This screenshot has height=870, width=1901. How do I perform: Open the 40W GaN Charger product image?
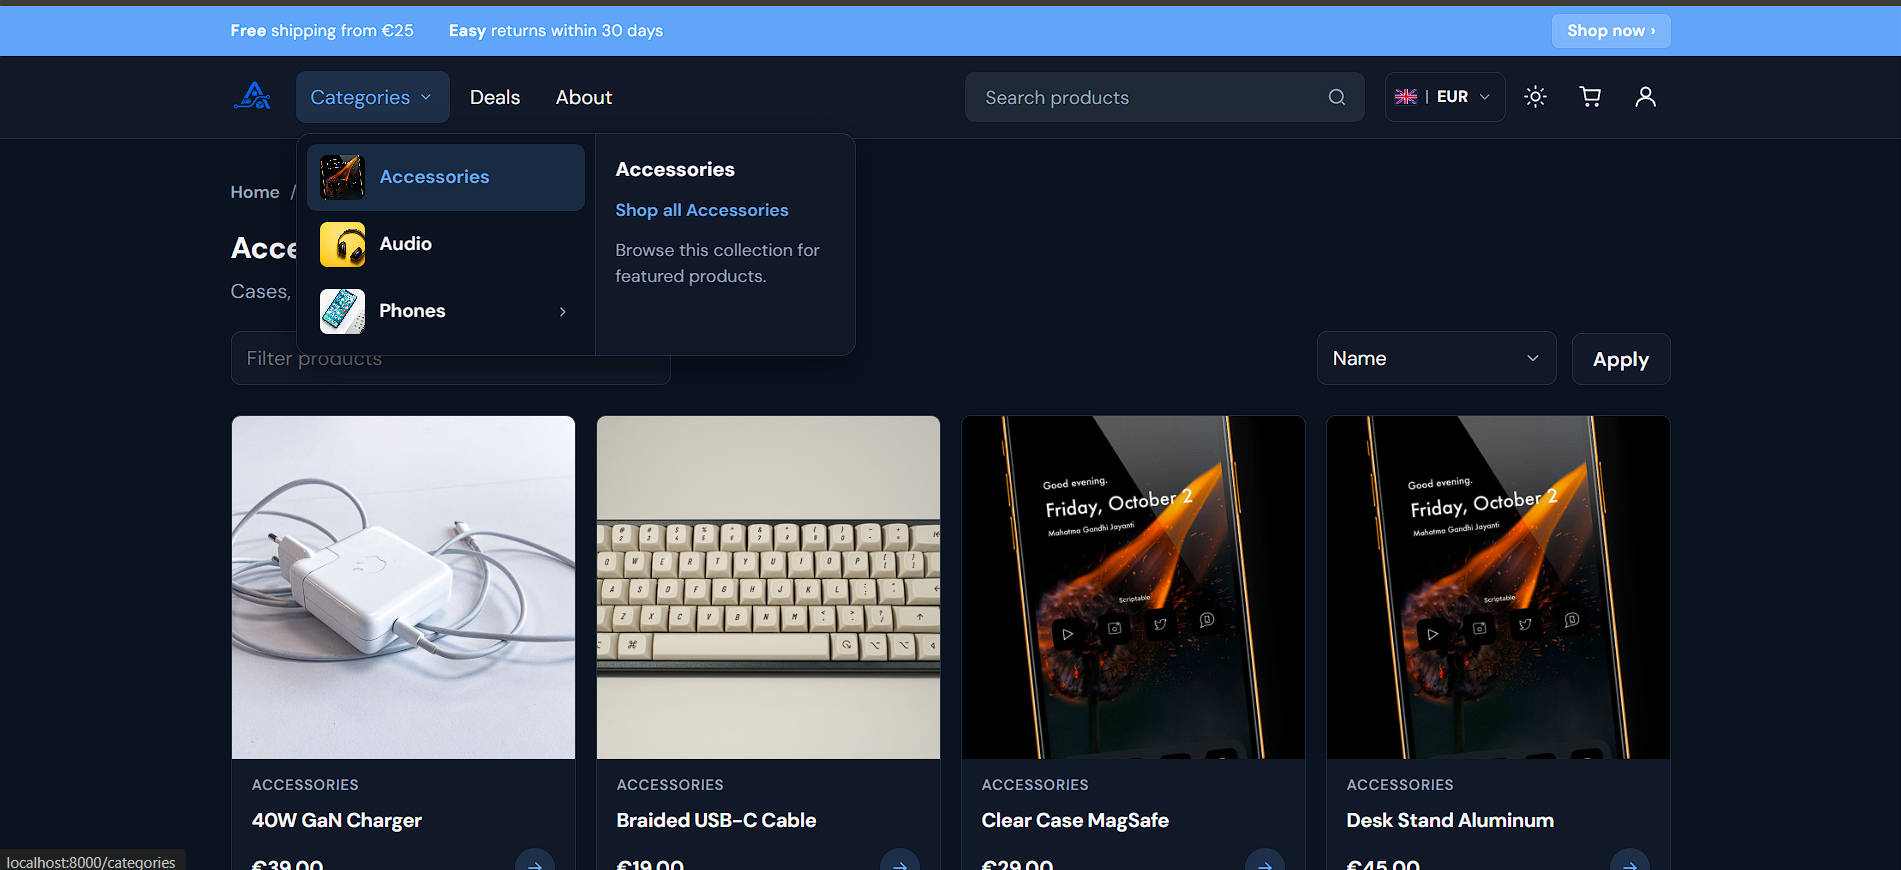click(x=403, y=587)
